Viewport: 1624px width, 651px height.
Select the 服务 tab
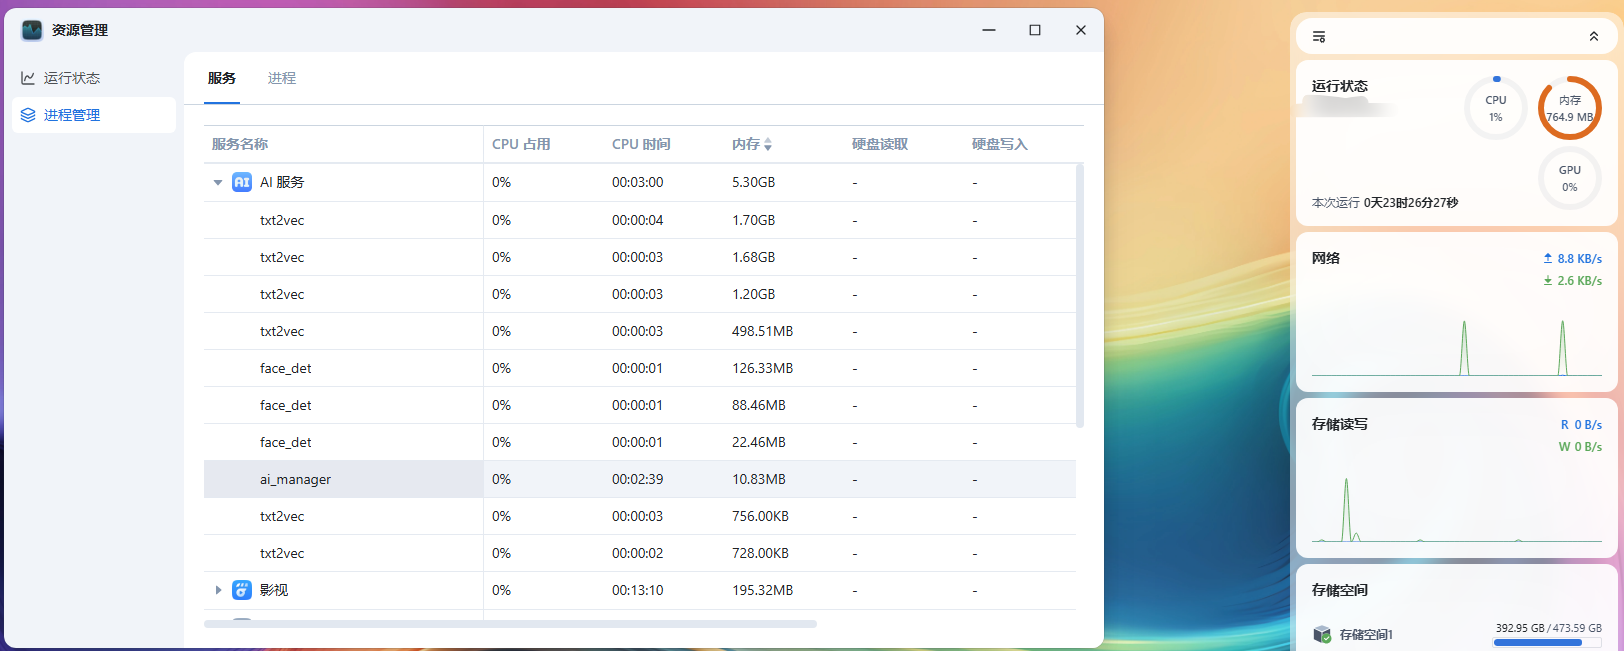tap(222, 78)
